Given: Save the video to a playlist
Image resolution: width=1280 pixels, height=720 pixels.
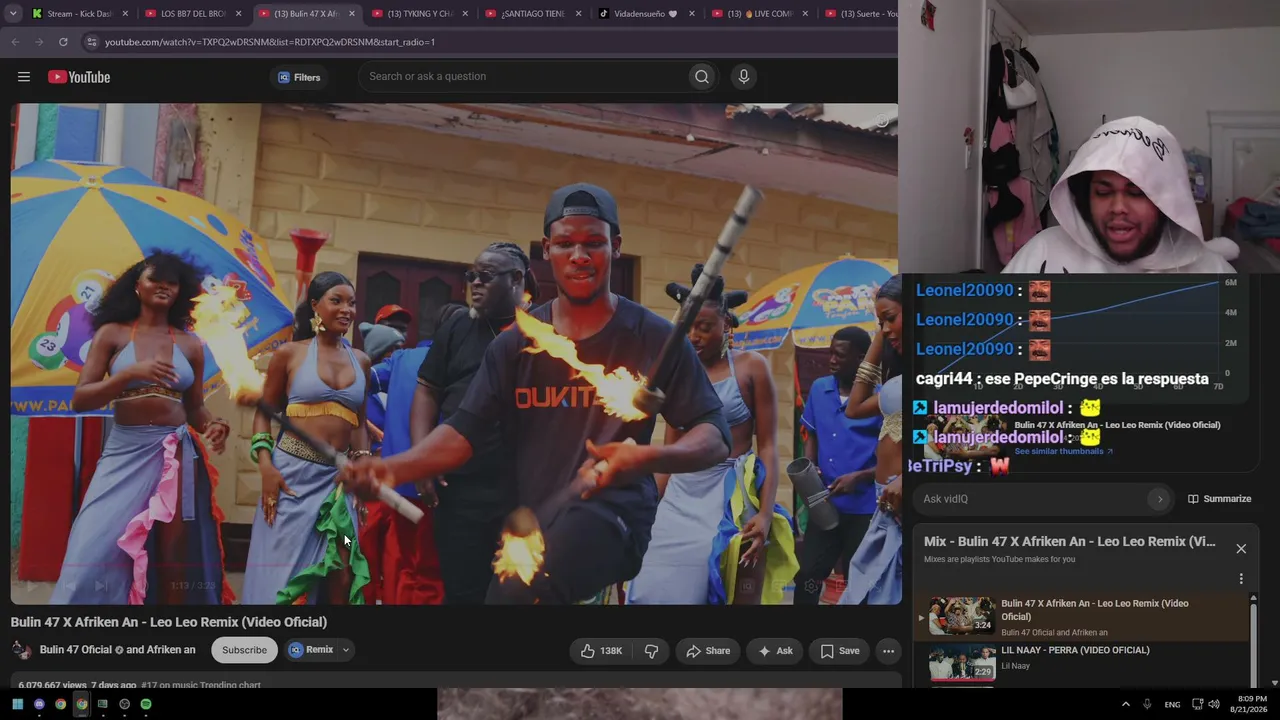Looking at the screenshot, I should (x=840, y=651).
